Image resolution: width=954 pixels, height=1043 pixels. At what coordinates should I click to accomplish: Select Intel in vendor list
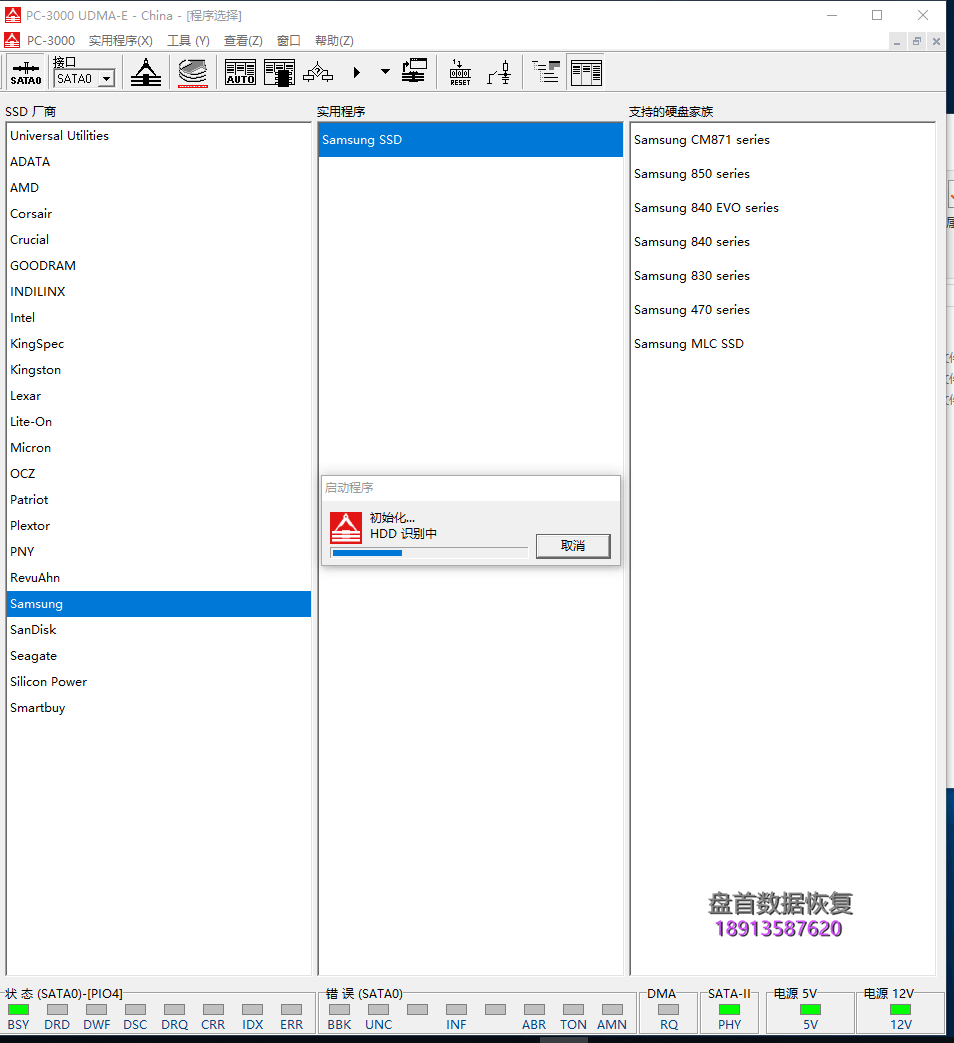point(159,317)
